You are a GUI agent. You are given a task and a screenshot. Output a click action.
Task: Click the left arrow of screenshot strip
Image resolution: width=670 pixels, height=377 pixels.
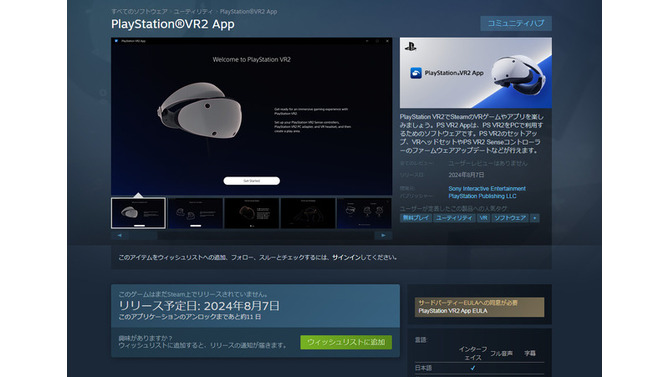click(120, 236)
